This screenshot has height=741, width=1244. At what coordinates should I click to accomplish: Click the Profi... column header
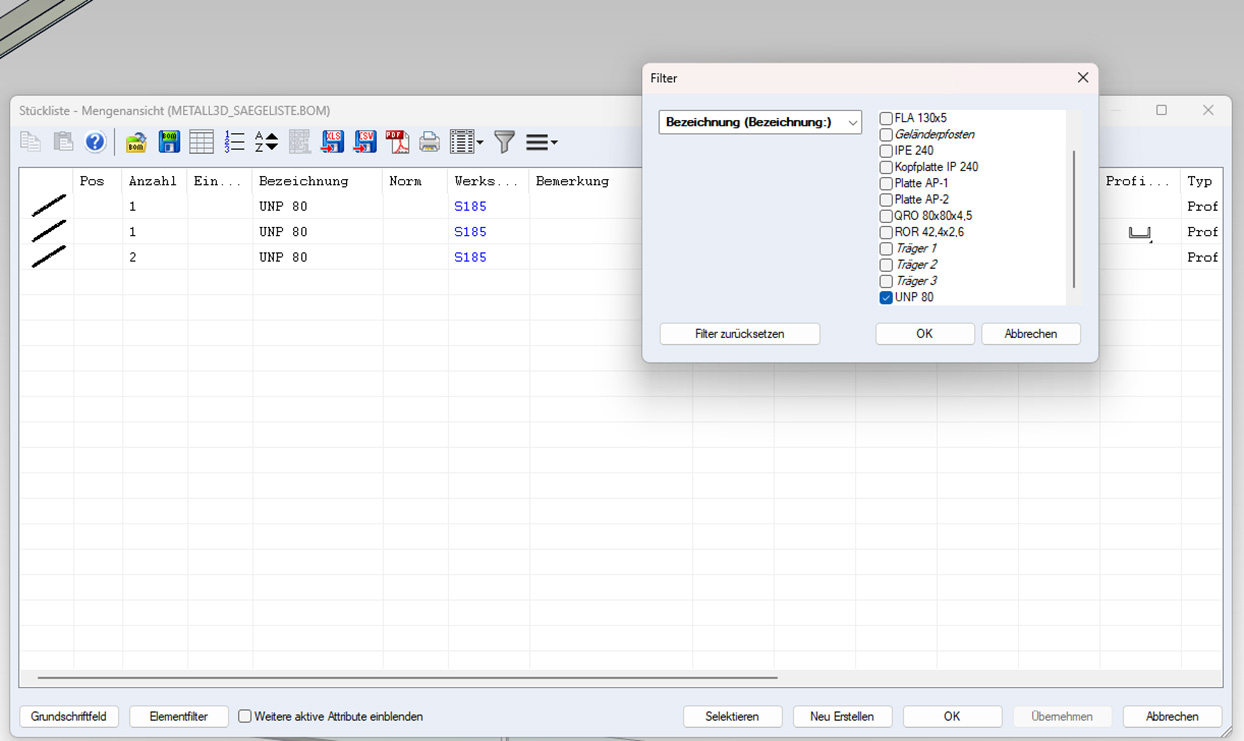1140,181
